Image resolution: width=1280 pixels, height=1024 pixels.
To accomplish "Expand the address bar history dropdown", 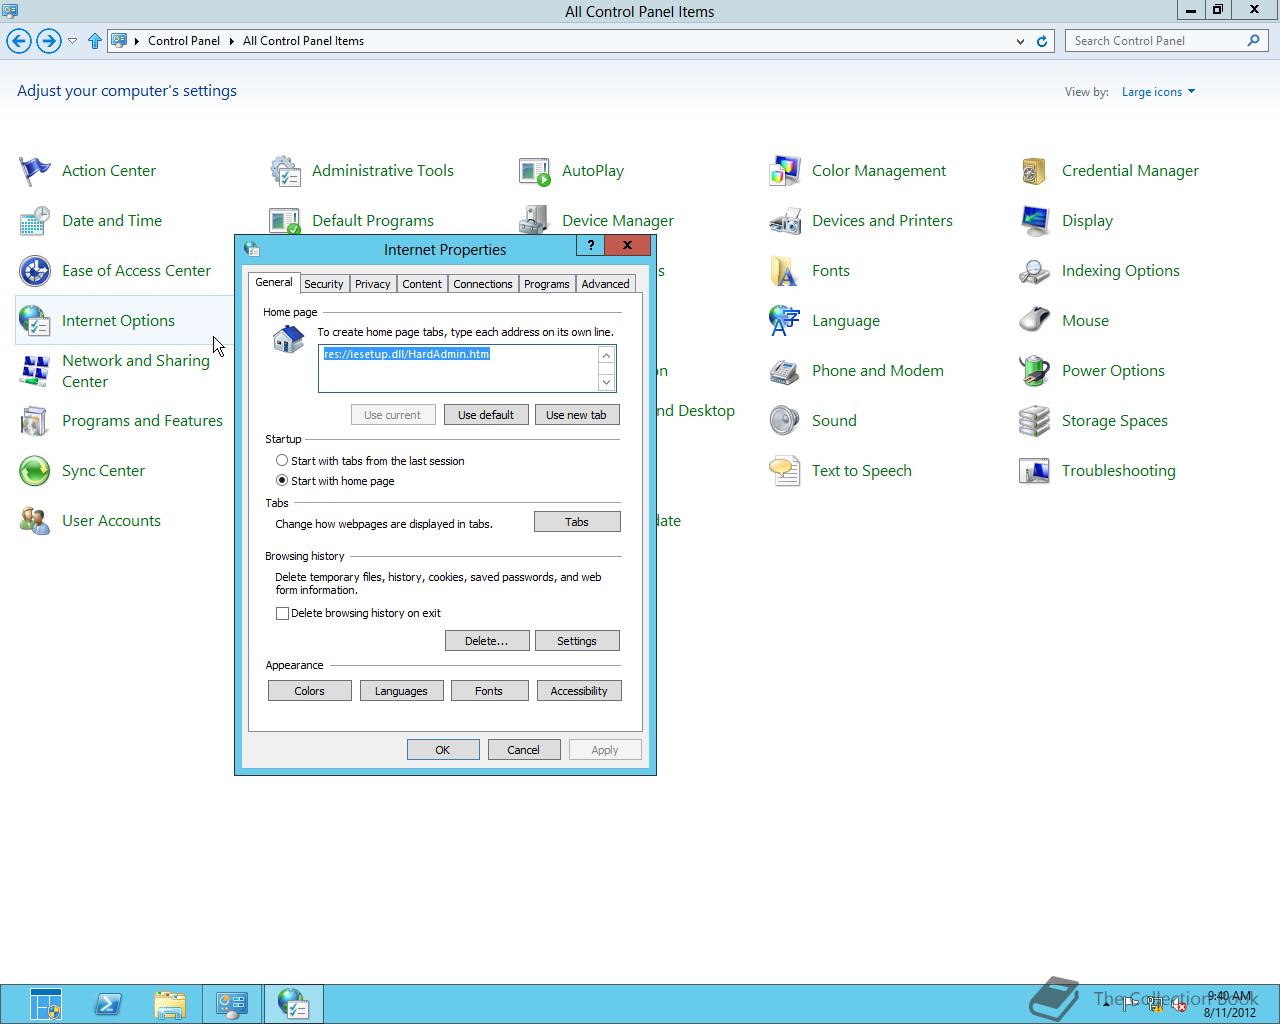I will pos(1020,41).
